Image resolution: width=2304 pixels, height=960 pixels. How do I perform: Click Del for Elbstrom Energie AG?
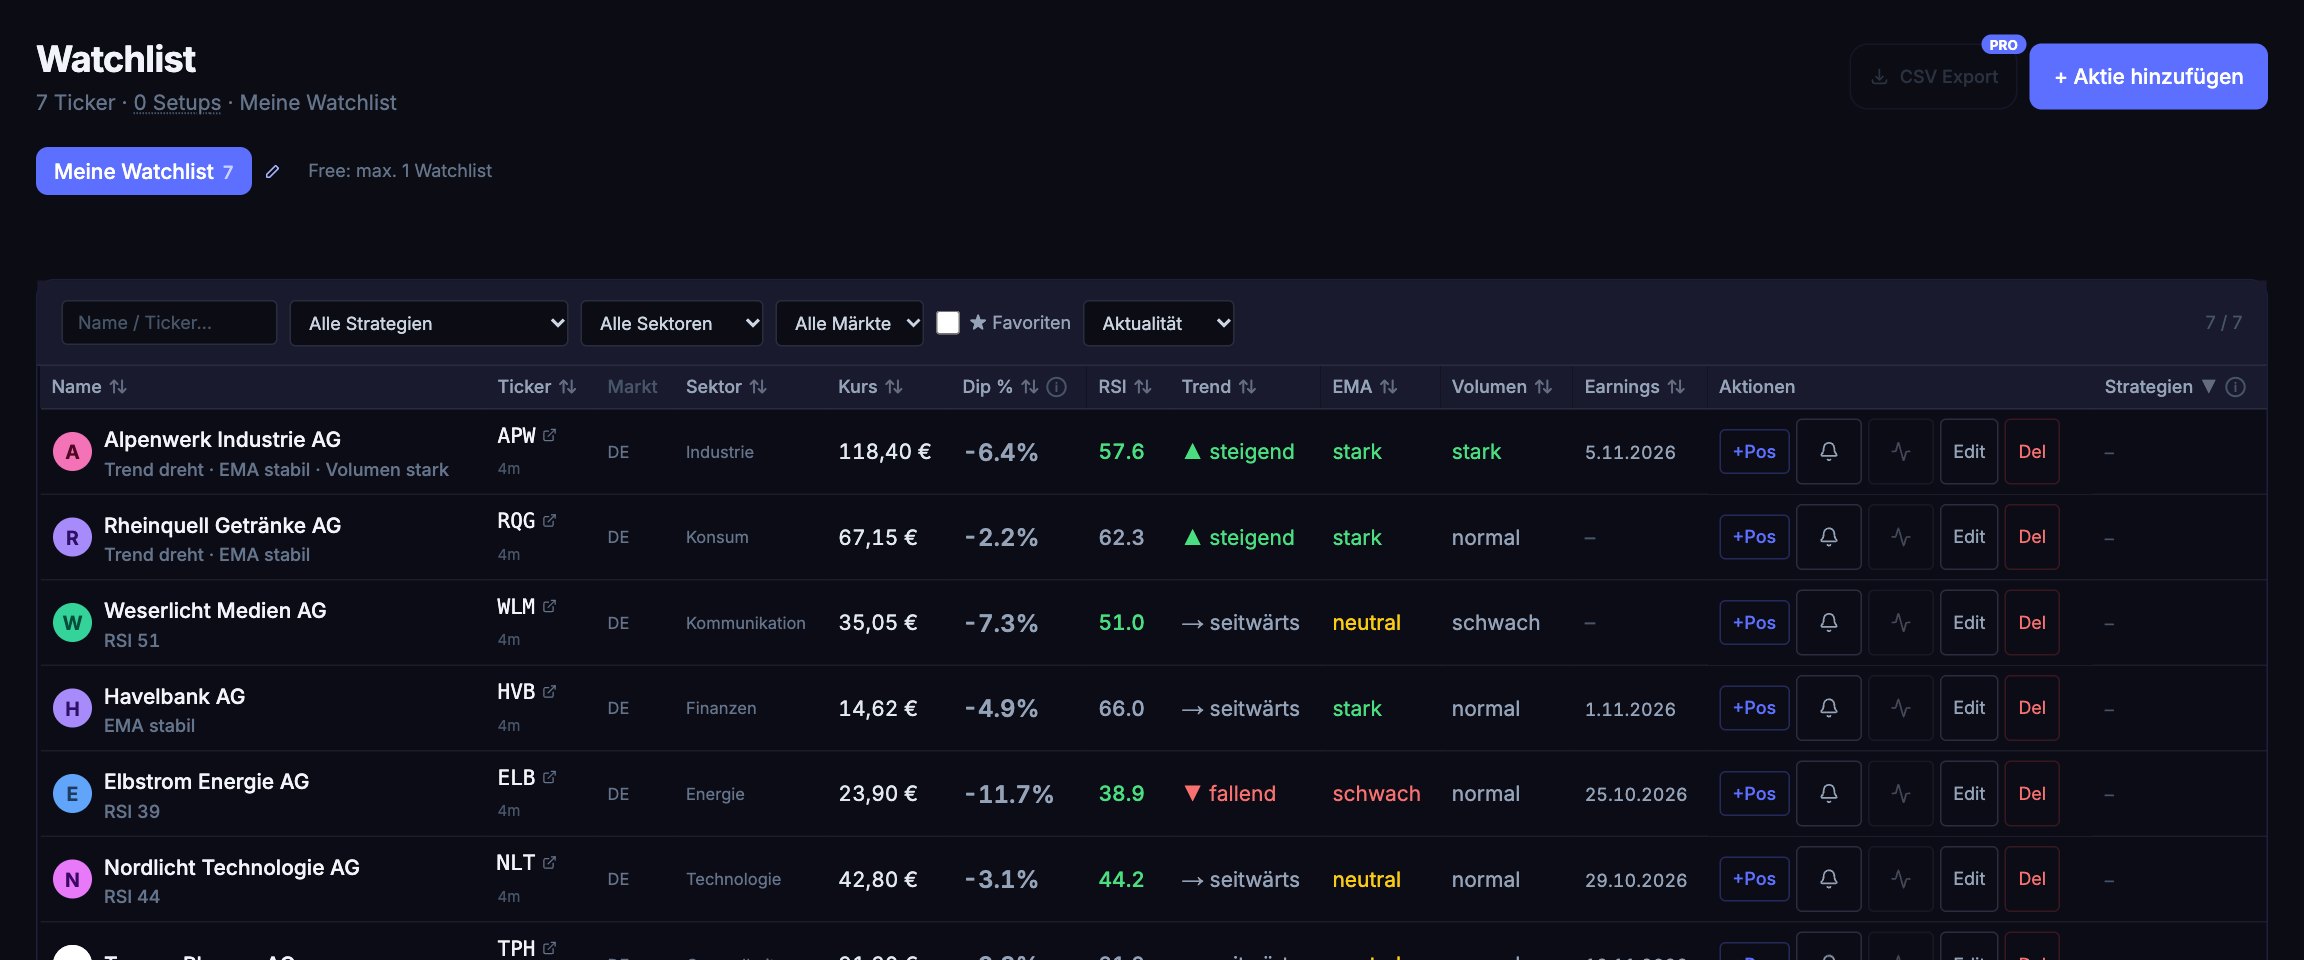click(2032, 793)
